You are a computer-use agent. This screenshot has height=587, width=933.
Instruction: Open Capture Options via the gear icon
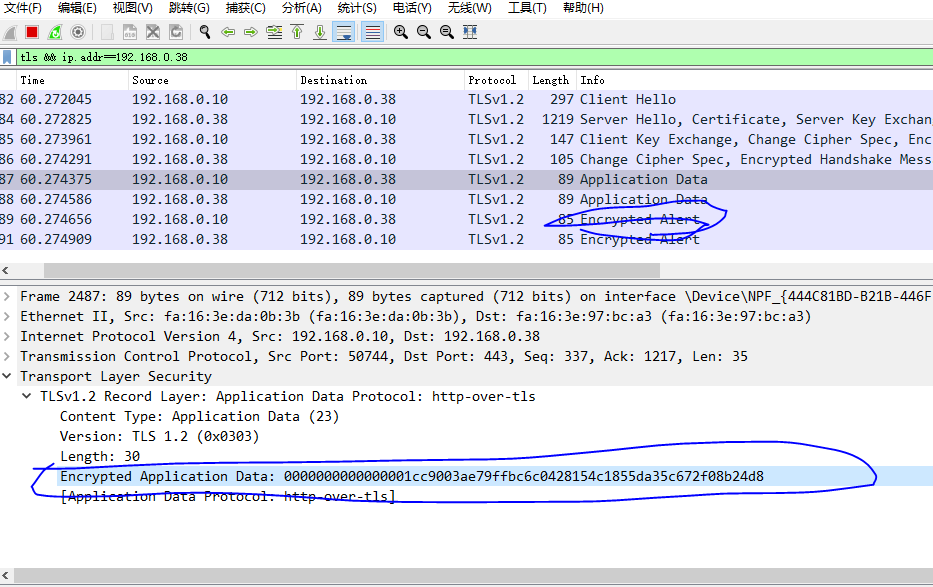(x=77, y=31)
